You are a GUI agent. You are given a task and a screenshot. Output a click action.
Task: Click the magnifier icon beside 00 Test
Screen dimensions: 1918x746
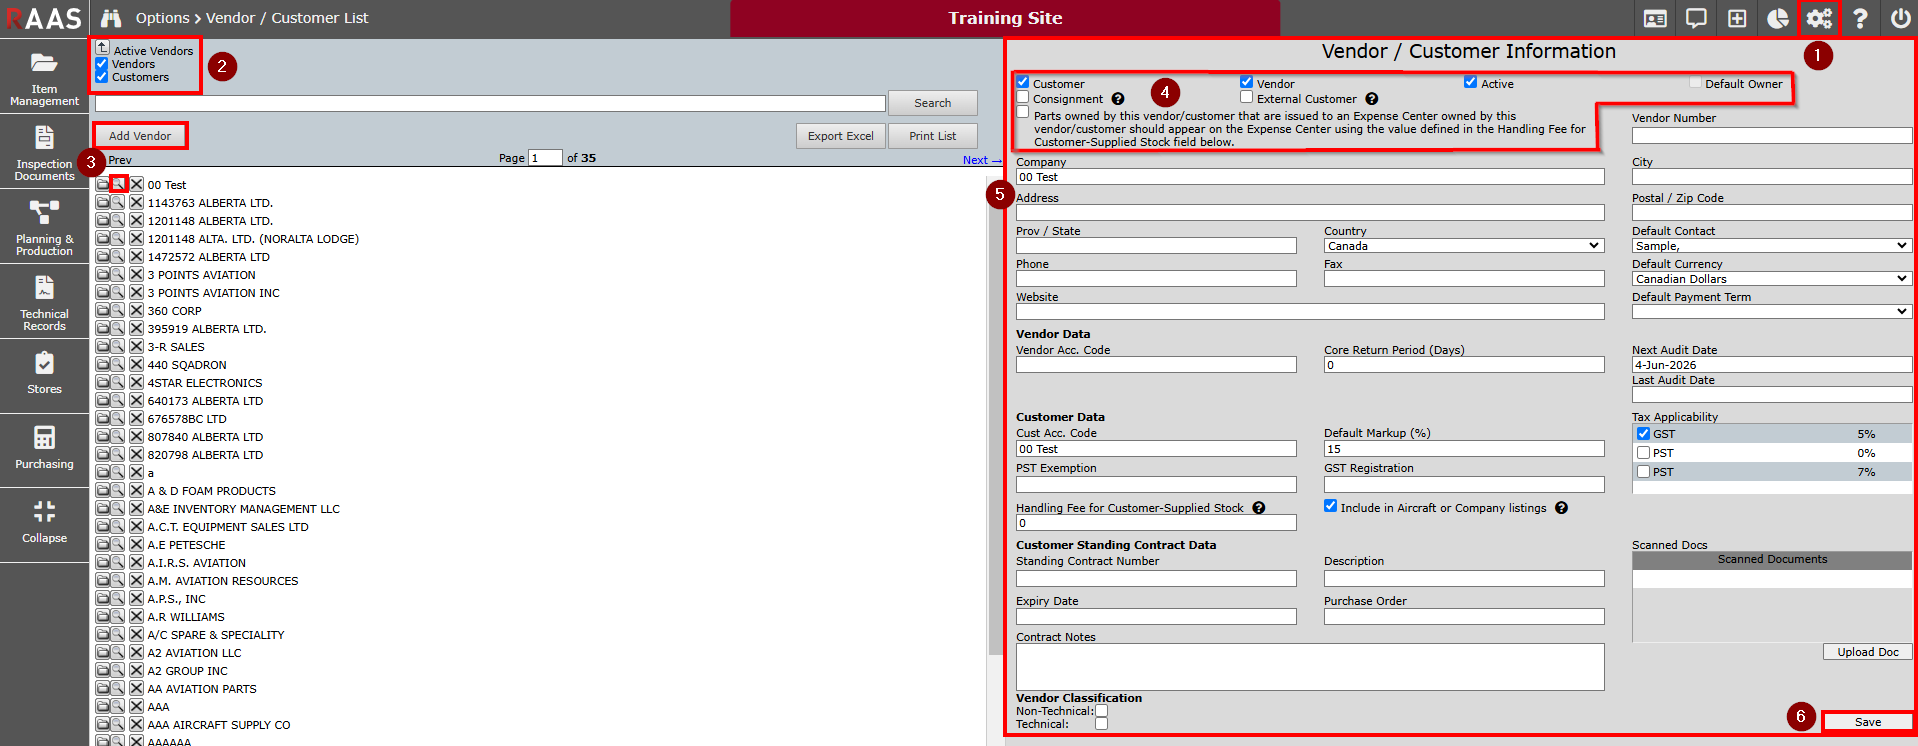[x=118, y=184]
